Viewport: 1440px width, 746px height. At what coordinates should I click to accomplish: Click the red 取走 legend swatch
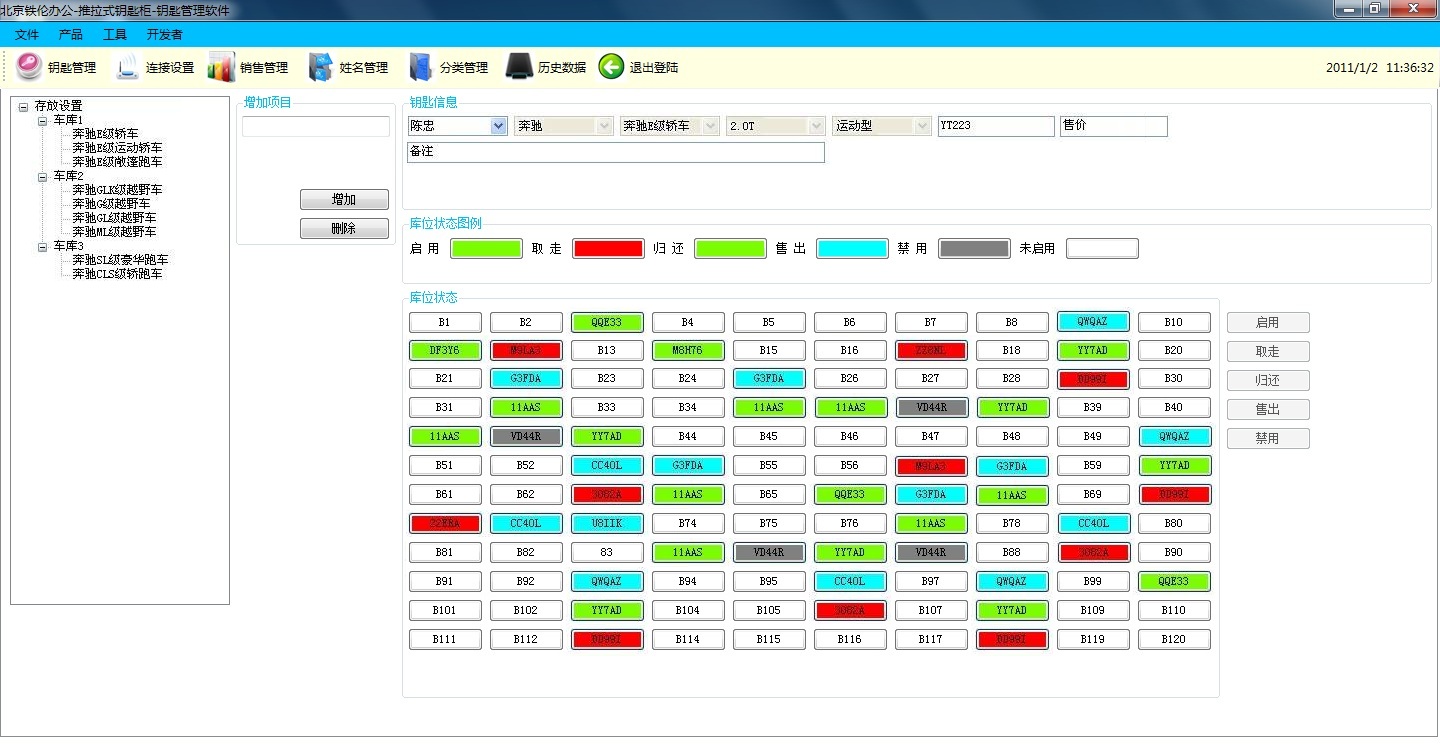[x=608, y=249]
